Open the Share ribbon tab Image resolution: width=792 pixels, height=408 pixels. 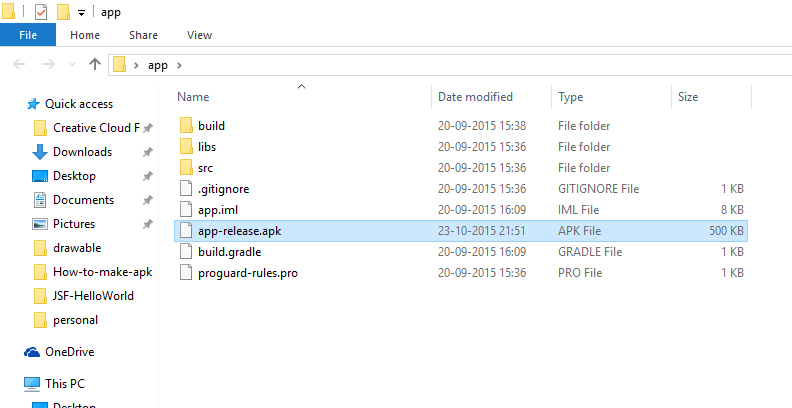[143, 35]
